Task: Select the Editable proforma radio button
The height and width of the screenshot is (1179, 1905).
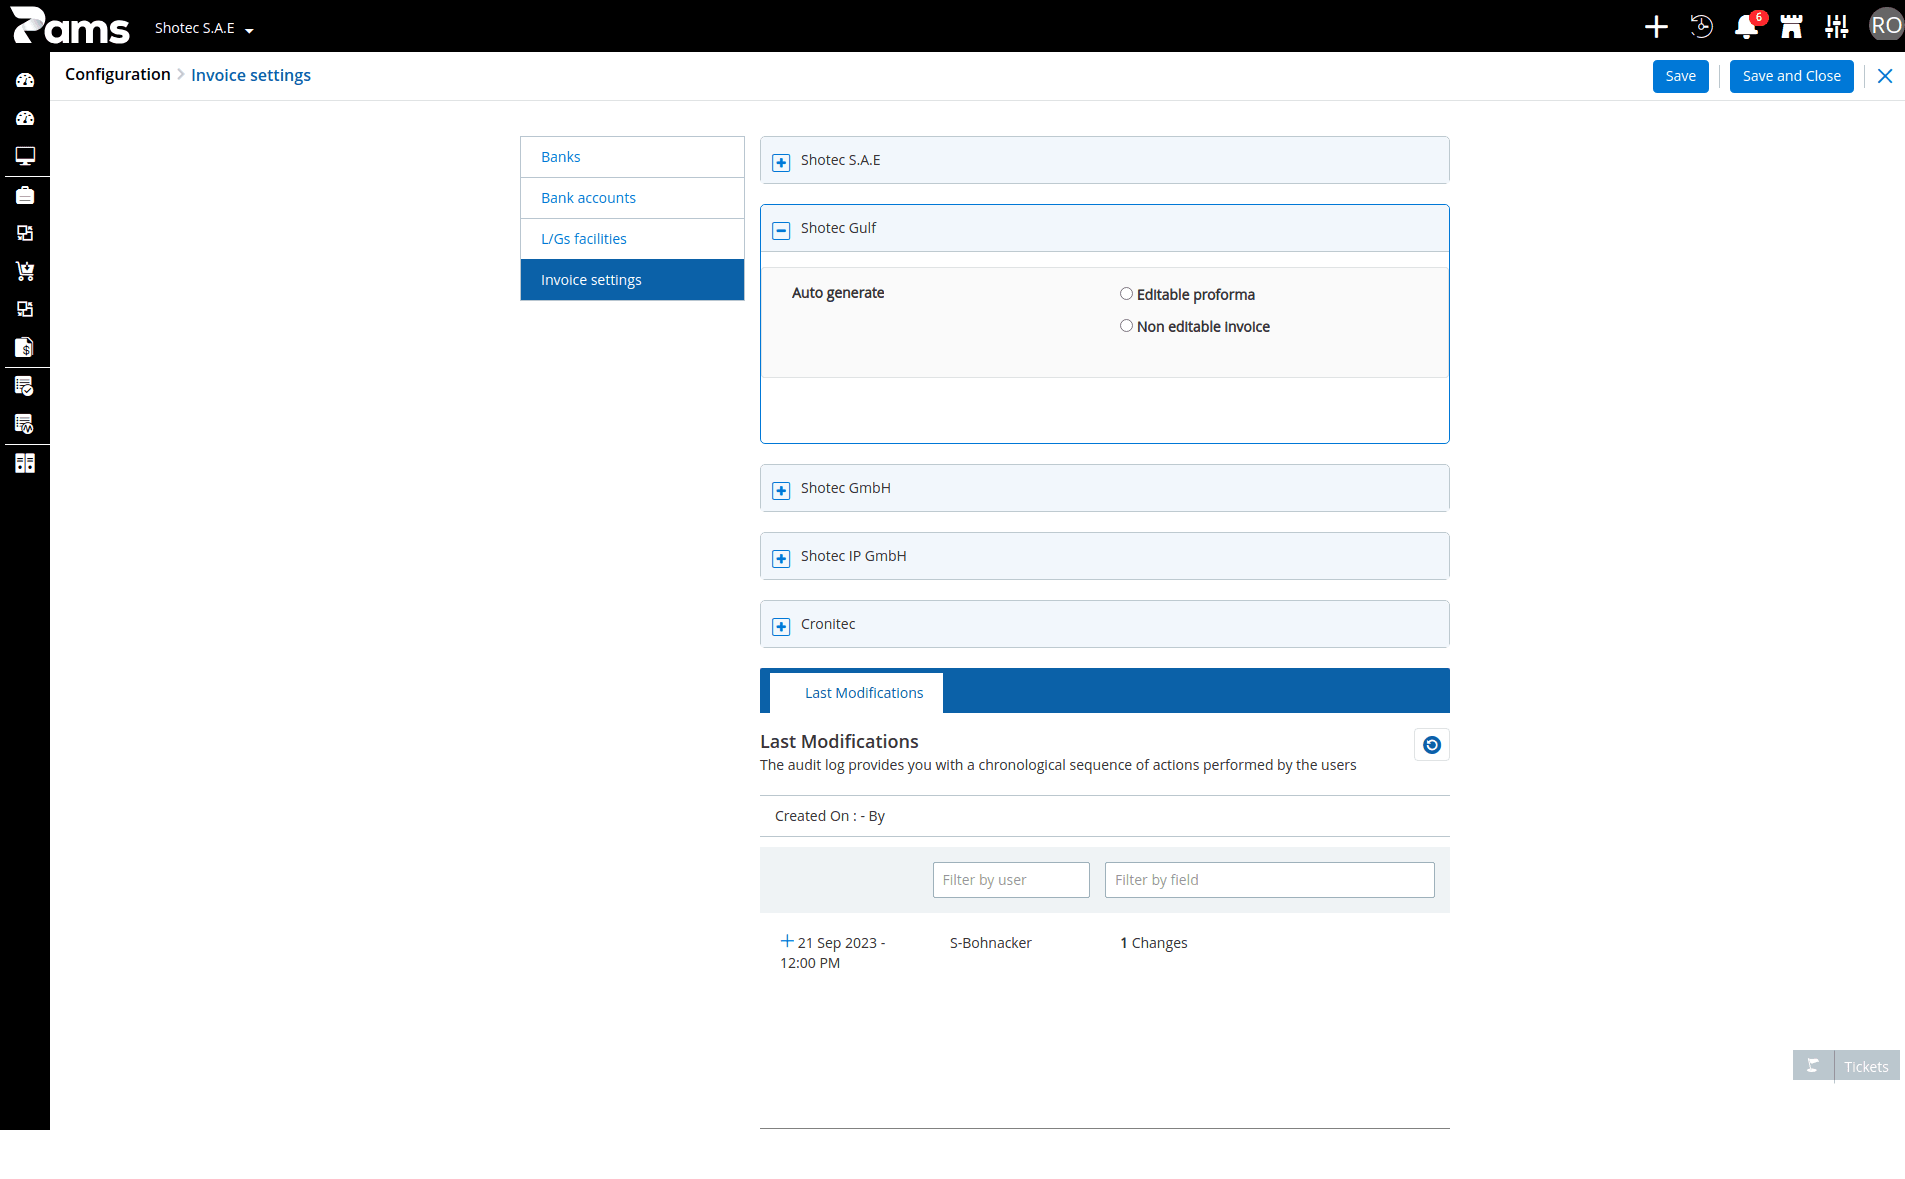Action: pos(1126,294)
